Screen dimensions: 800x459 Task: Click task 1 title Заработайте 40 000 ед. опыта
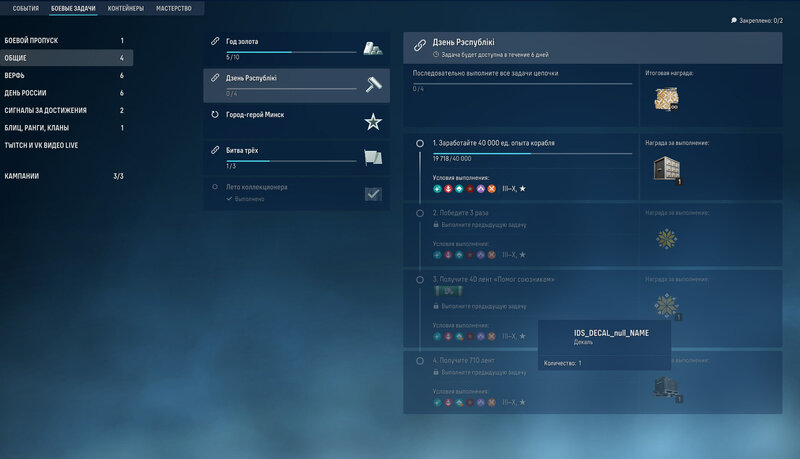[x=493, y=143]
